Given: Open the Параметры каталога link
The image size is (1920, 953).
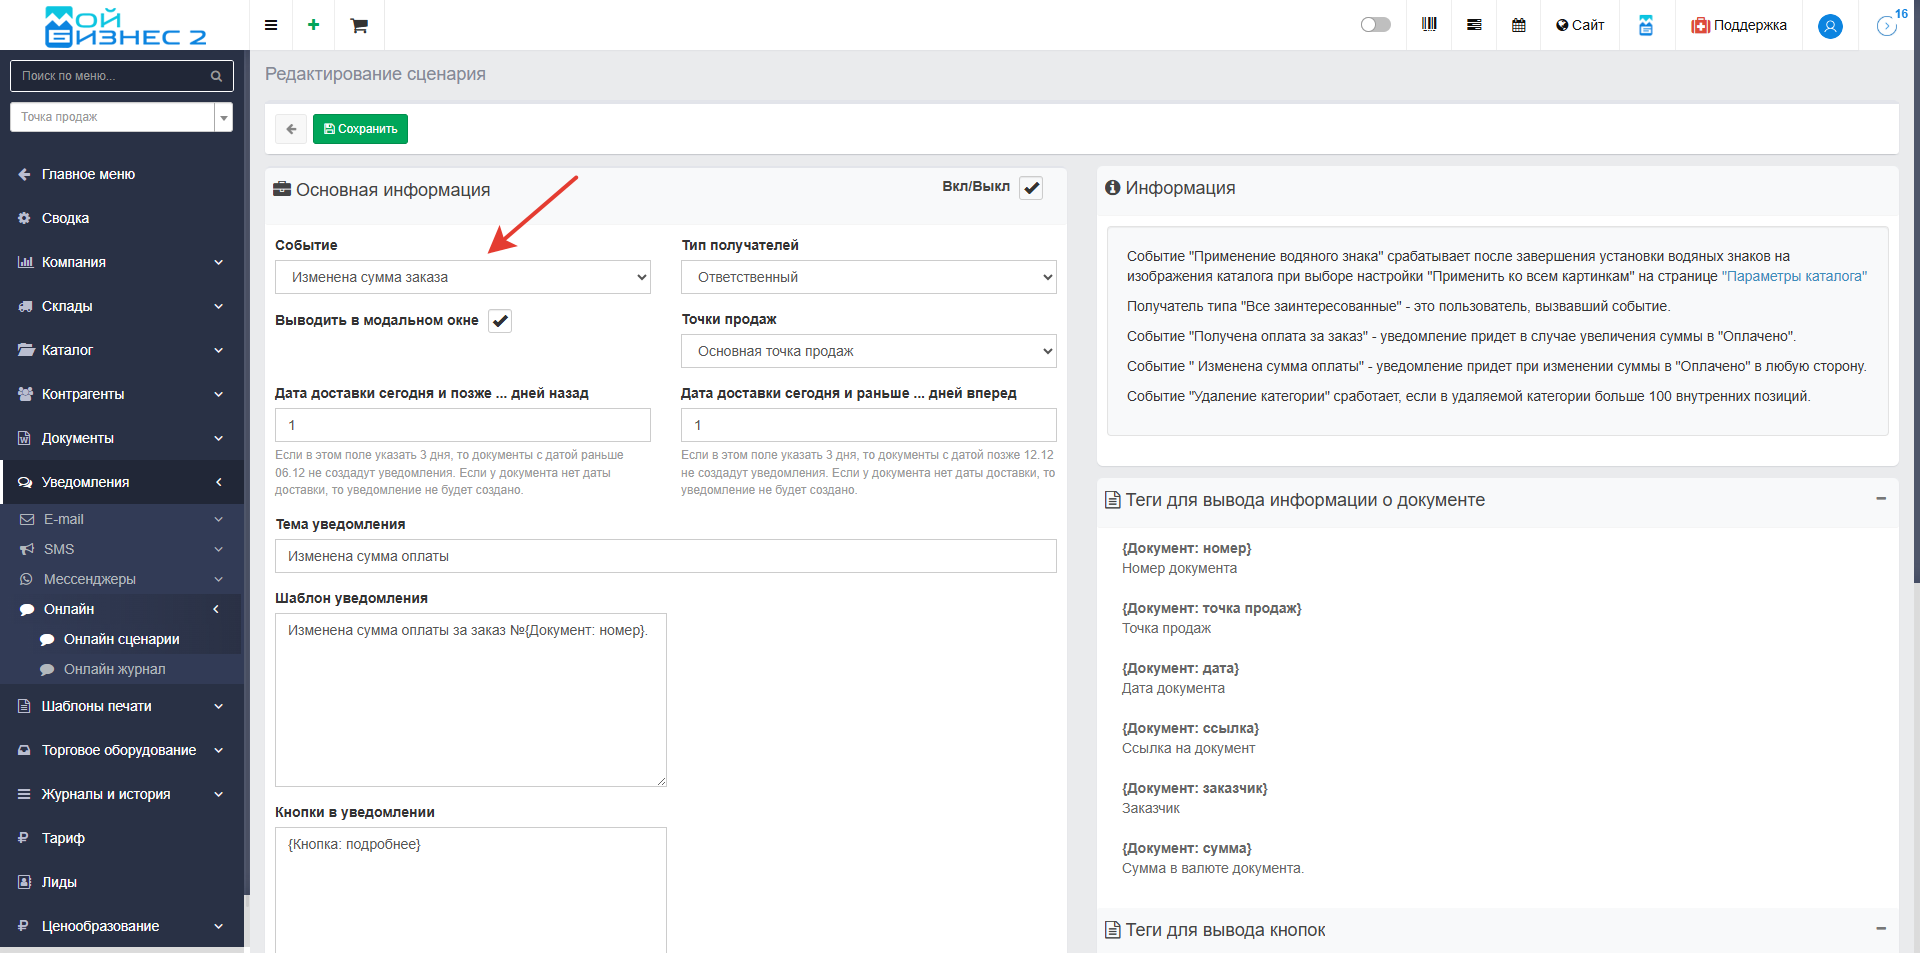Looking at the screenshot, I should (x=1794, y=276).
